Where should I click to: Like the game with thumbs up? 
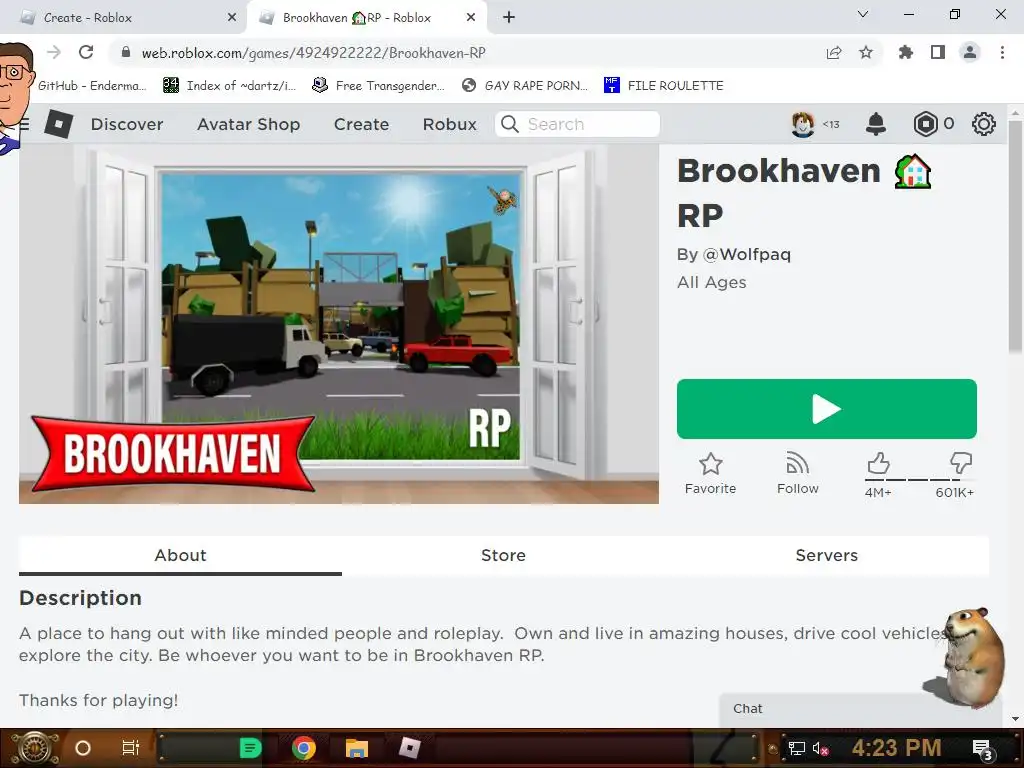(878, 463)
